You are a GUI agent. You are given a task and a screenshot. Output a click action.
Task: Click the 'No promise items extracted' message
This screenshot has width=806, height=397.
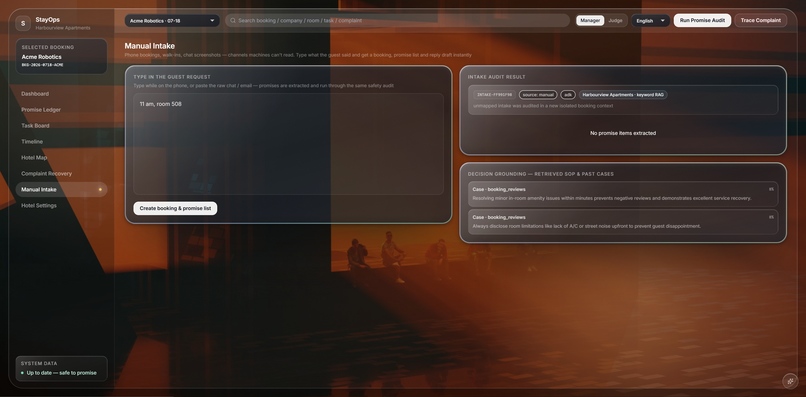click(623, 133)
